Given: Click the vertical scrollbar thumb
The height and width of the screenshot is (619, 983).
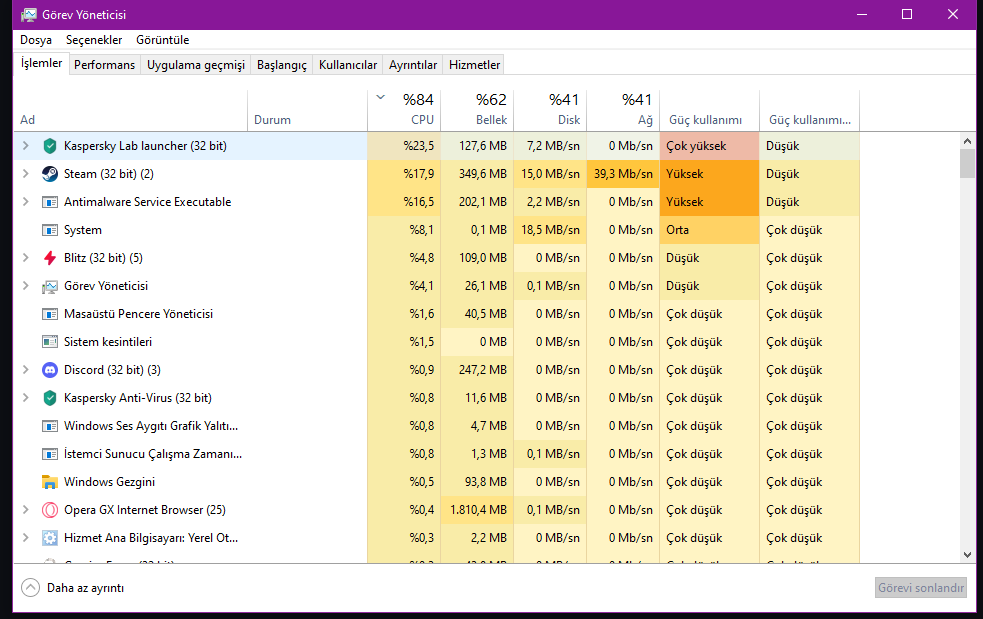Looking at the screenshot, I should click(967, 164).
